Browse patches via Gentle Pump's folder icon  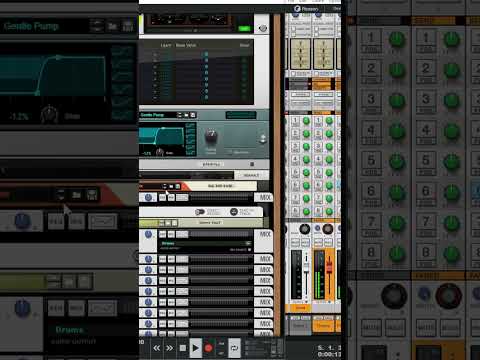click(186, 115)
